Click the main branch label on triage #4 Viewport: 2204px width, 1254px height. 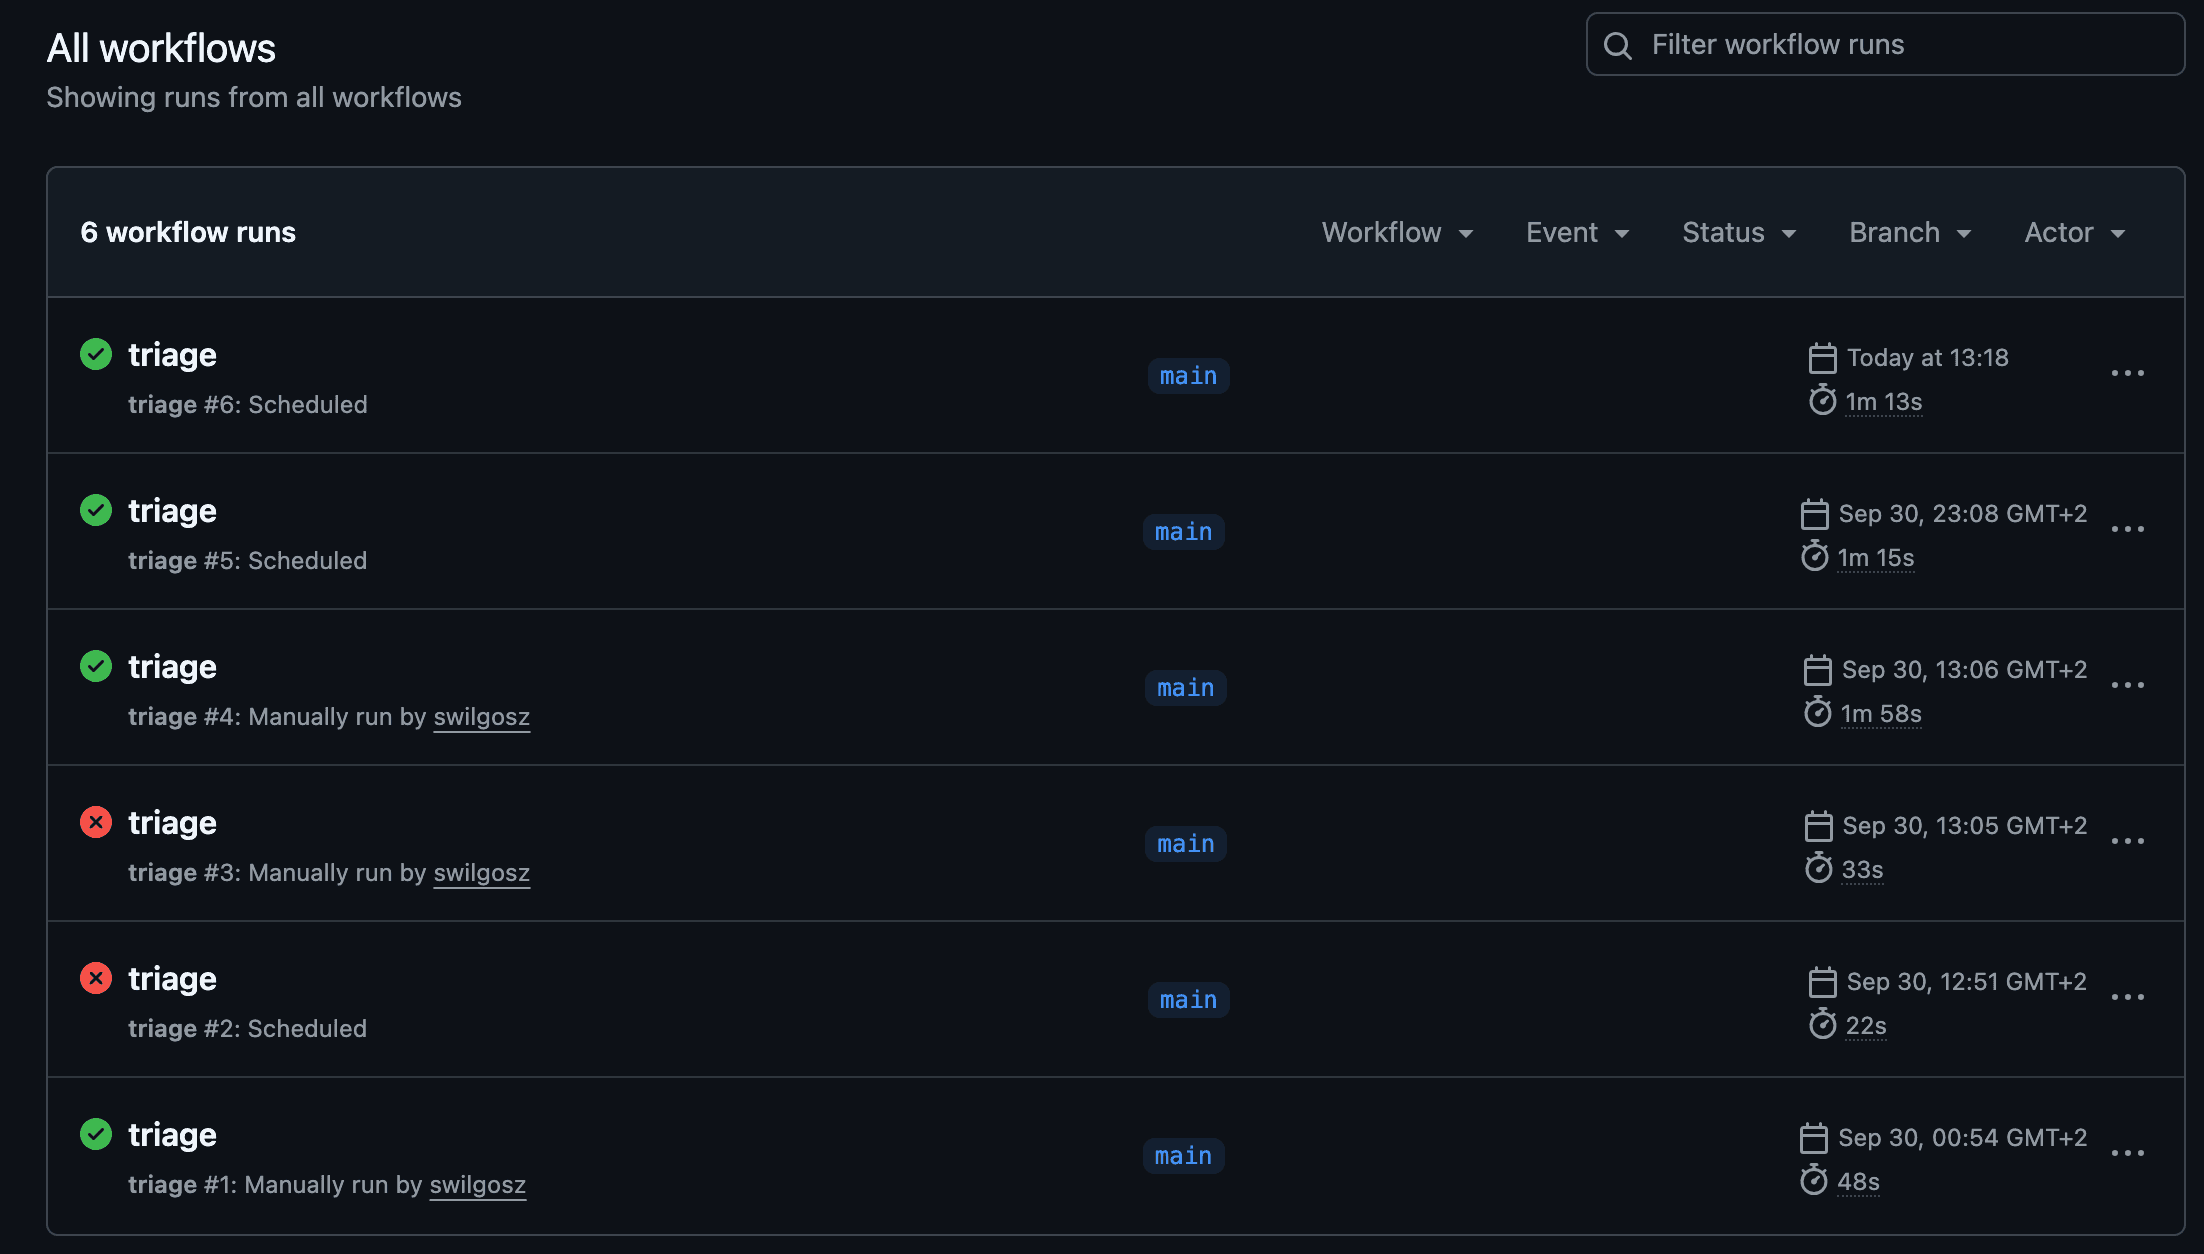(1185, 688)
